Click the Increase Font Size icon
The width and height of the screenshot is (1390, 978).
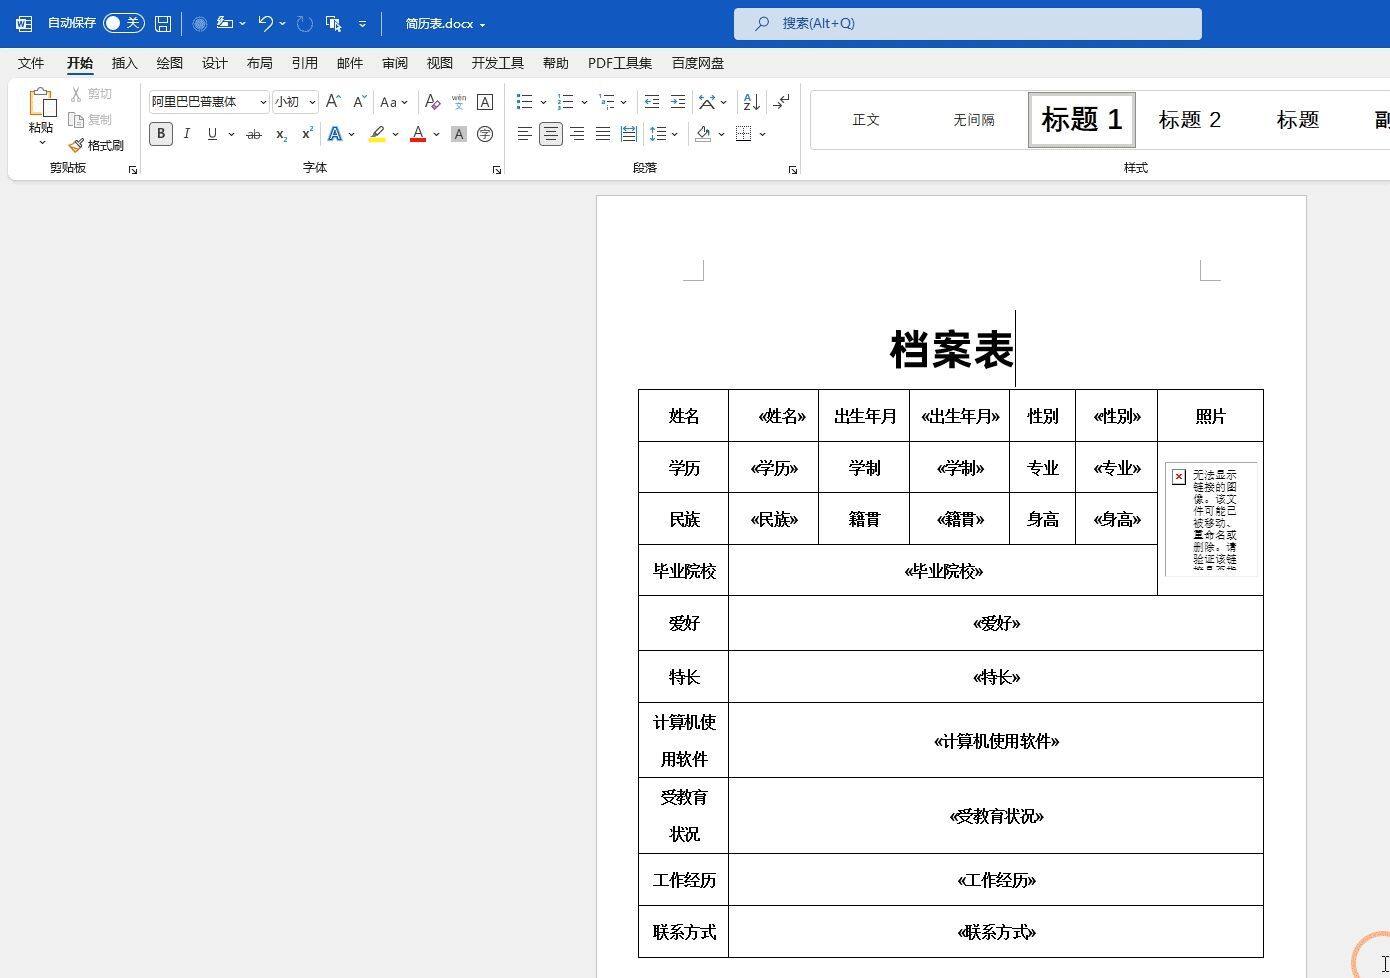pos(334,102)
